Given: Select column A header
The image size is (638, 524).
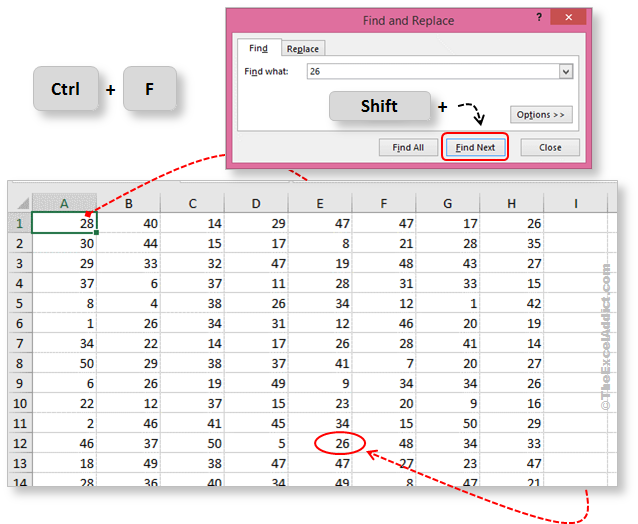Looking at the screenshot, I should coord(64,203).
